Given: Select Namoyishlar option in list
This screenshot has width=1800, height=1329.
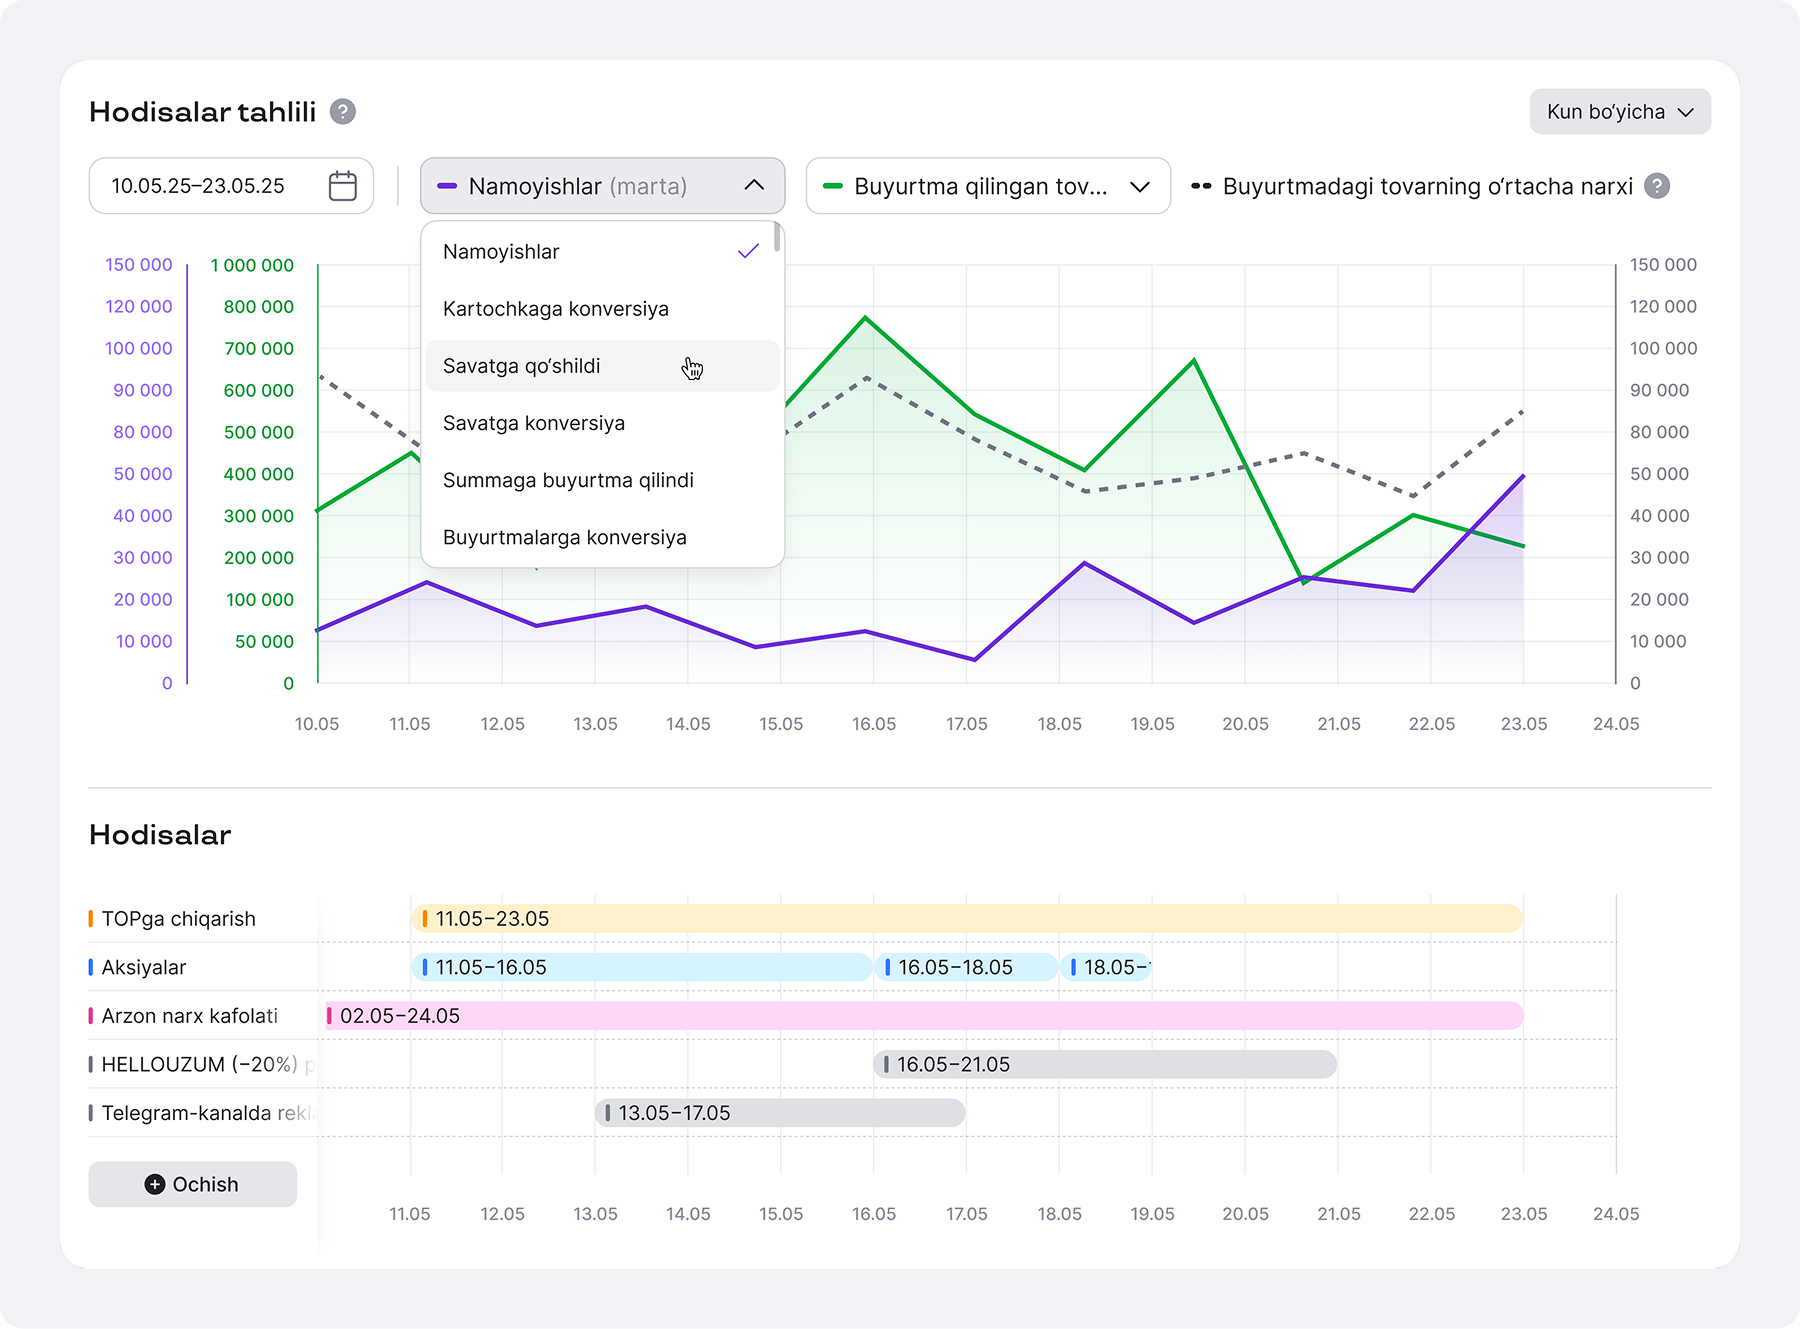Looking at the screenshot, I should (602, 252).
